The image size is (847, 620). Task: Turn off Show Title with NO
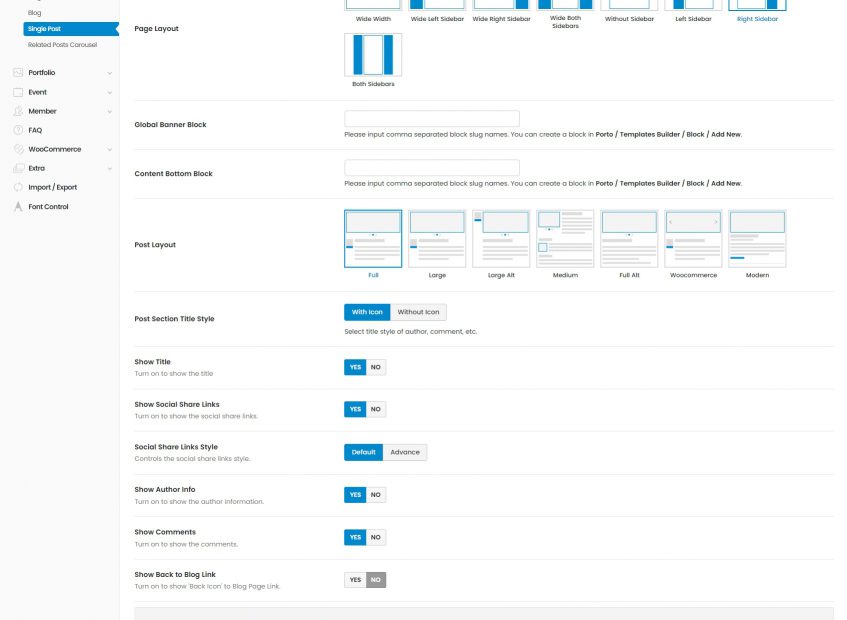[x=376, y=367]
